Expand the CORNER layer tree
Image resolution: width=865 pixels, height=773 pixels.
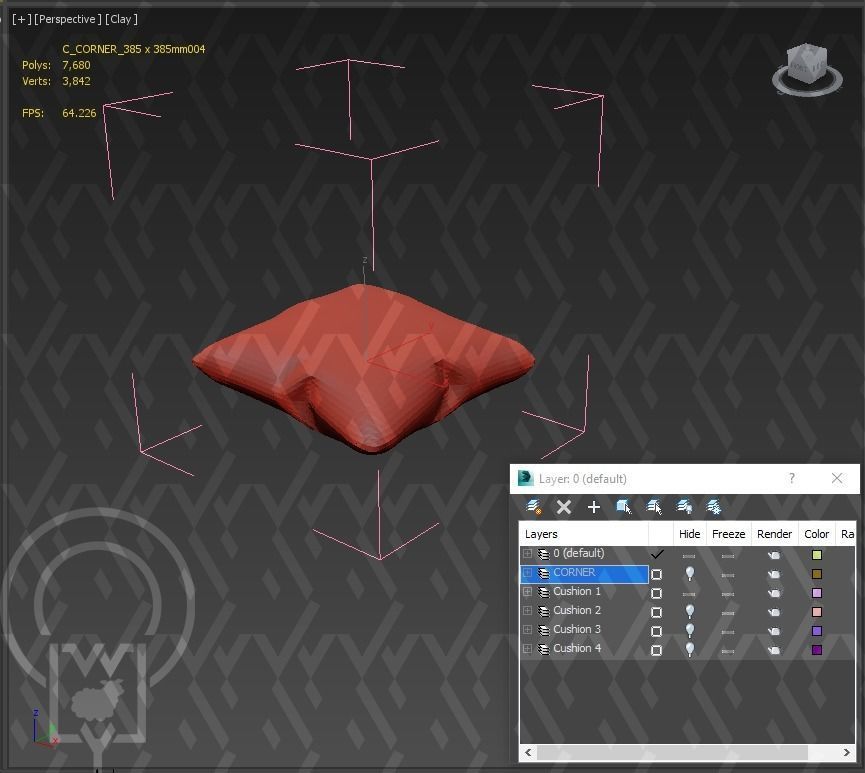(x=527, y=573)
